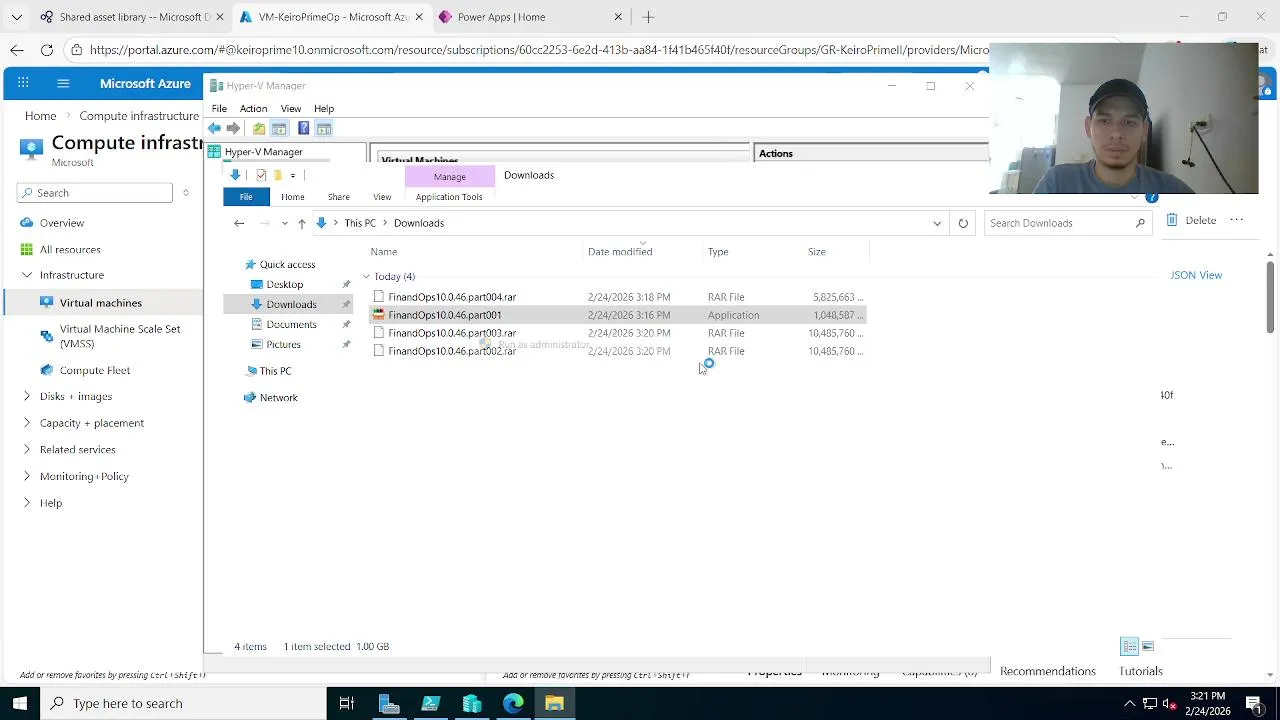Select This PC in navigation pane
This screenshot has height=720, width=1280.
point(275,371)
